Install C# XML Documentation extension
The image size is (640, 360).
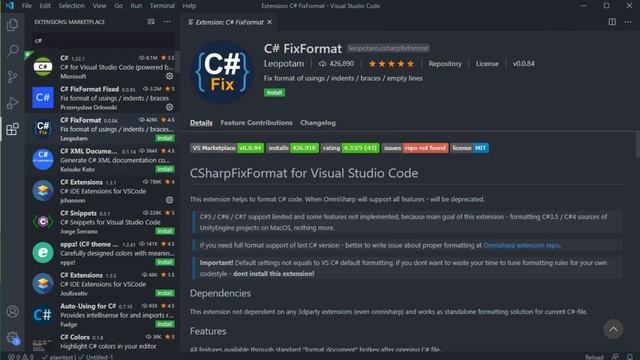click(x=164, y=169)
